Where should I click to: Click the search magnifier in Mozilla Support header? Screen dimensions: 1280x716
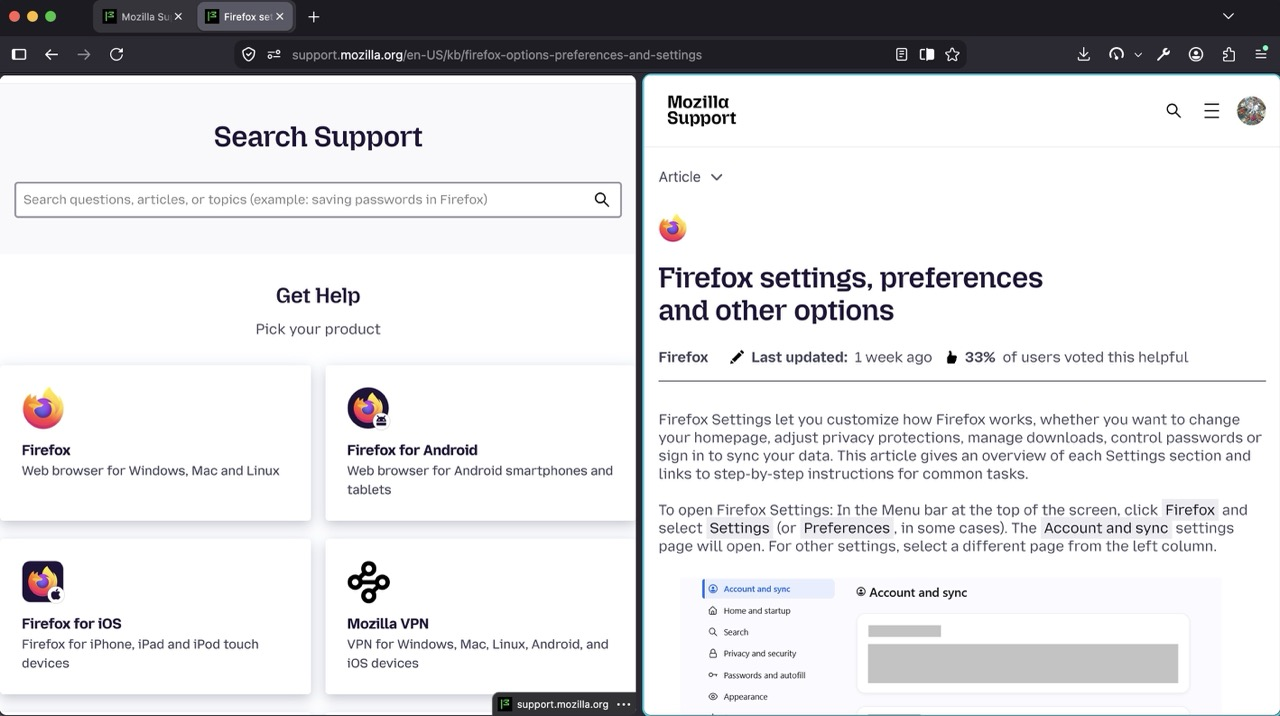click(1173, 111)
